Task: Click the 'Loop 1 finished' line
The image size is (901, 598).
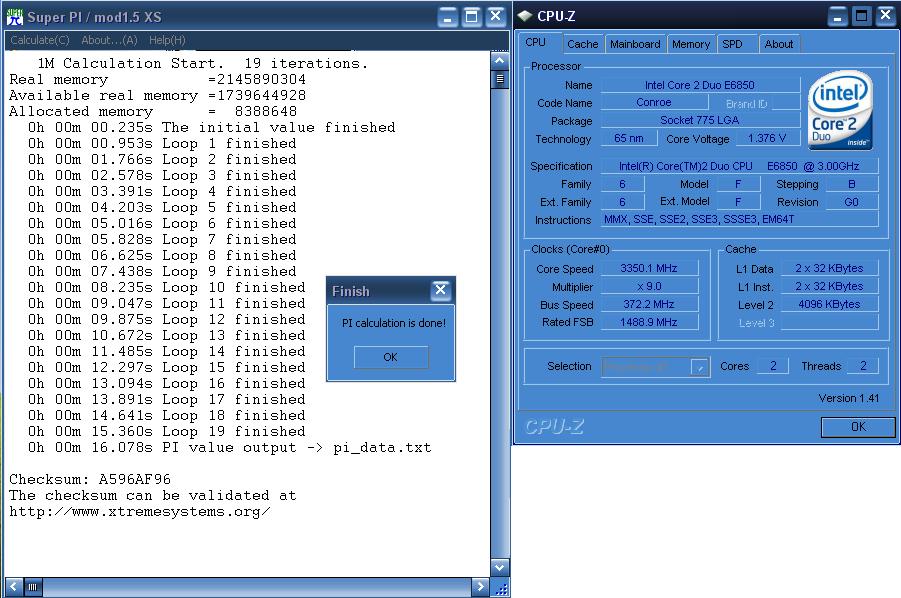Action: tap(162, 143)
